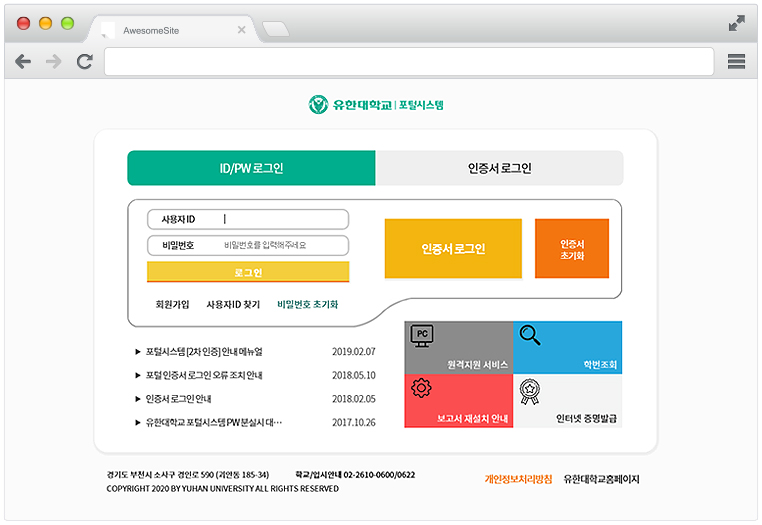Click the 02-2610-0600/0622 phone text
Image resolution: width=762 pixels, height=525 pixels.
379,475
